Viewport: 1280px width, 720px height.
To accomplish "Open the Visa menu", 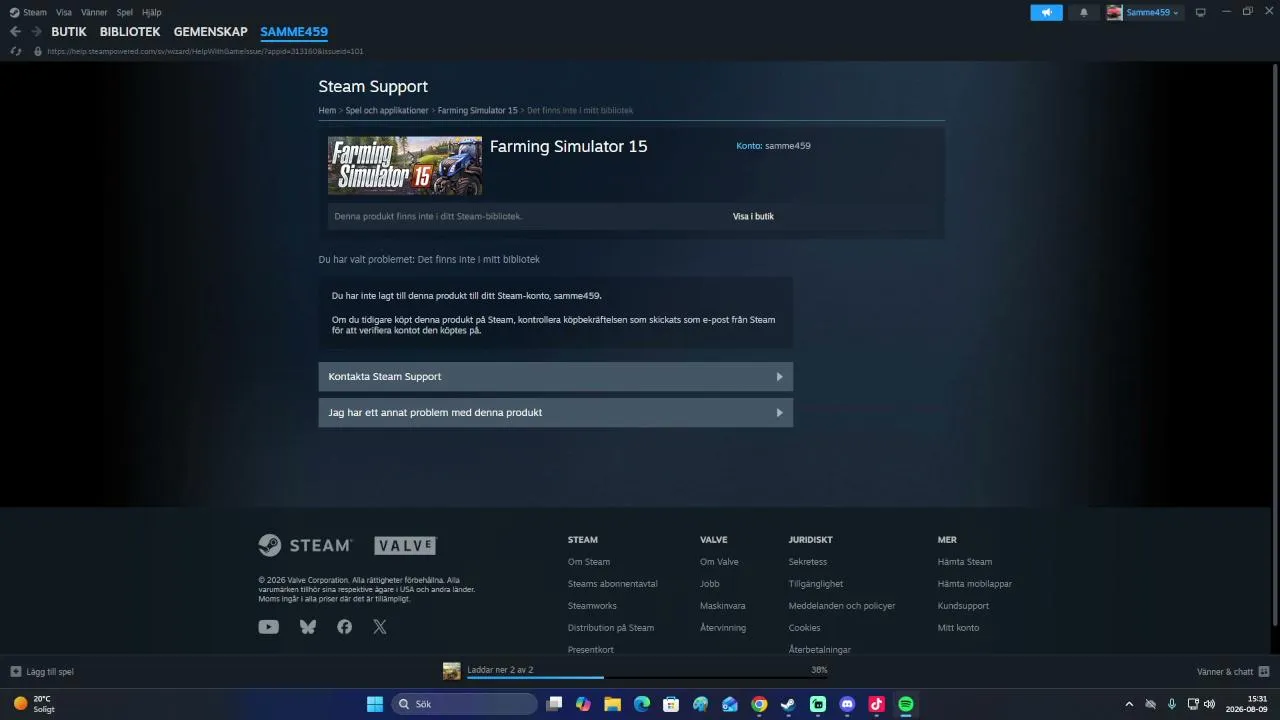I will tap(64, 12).
